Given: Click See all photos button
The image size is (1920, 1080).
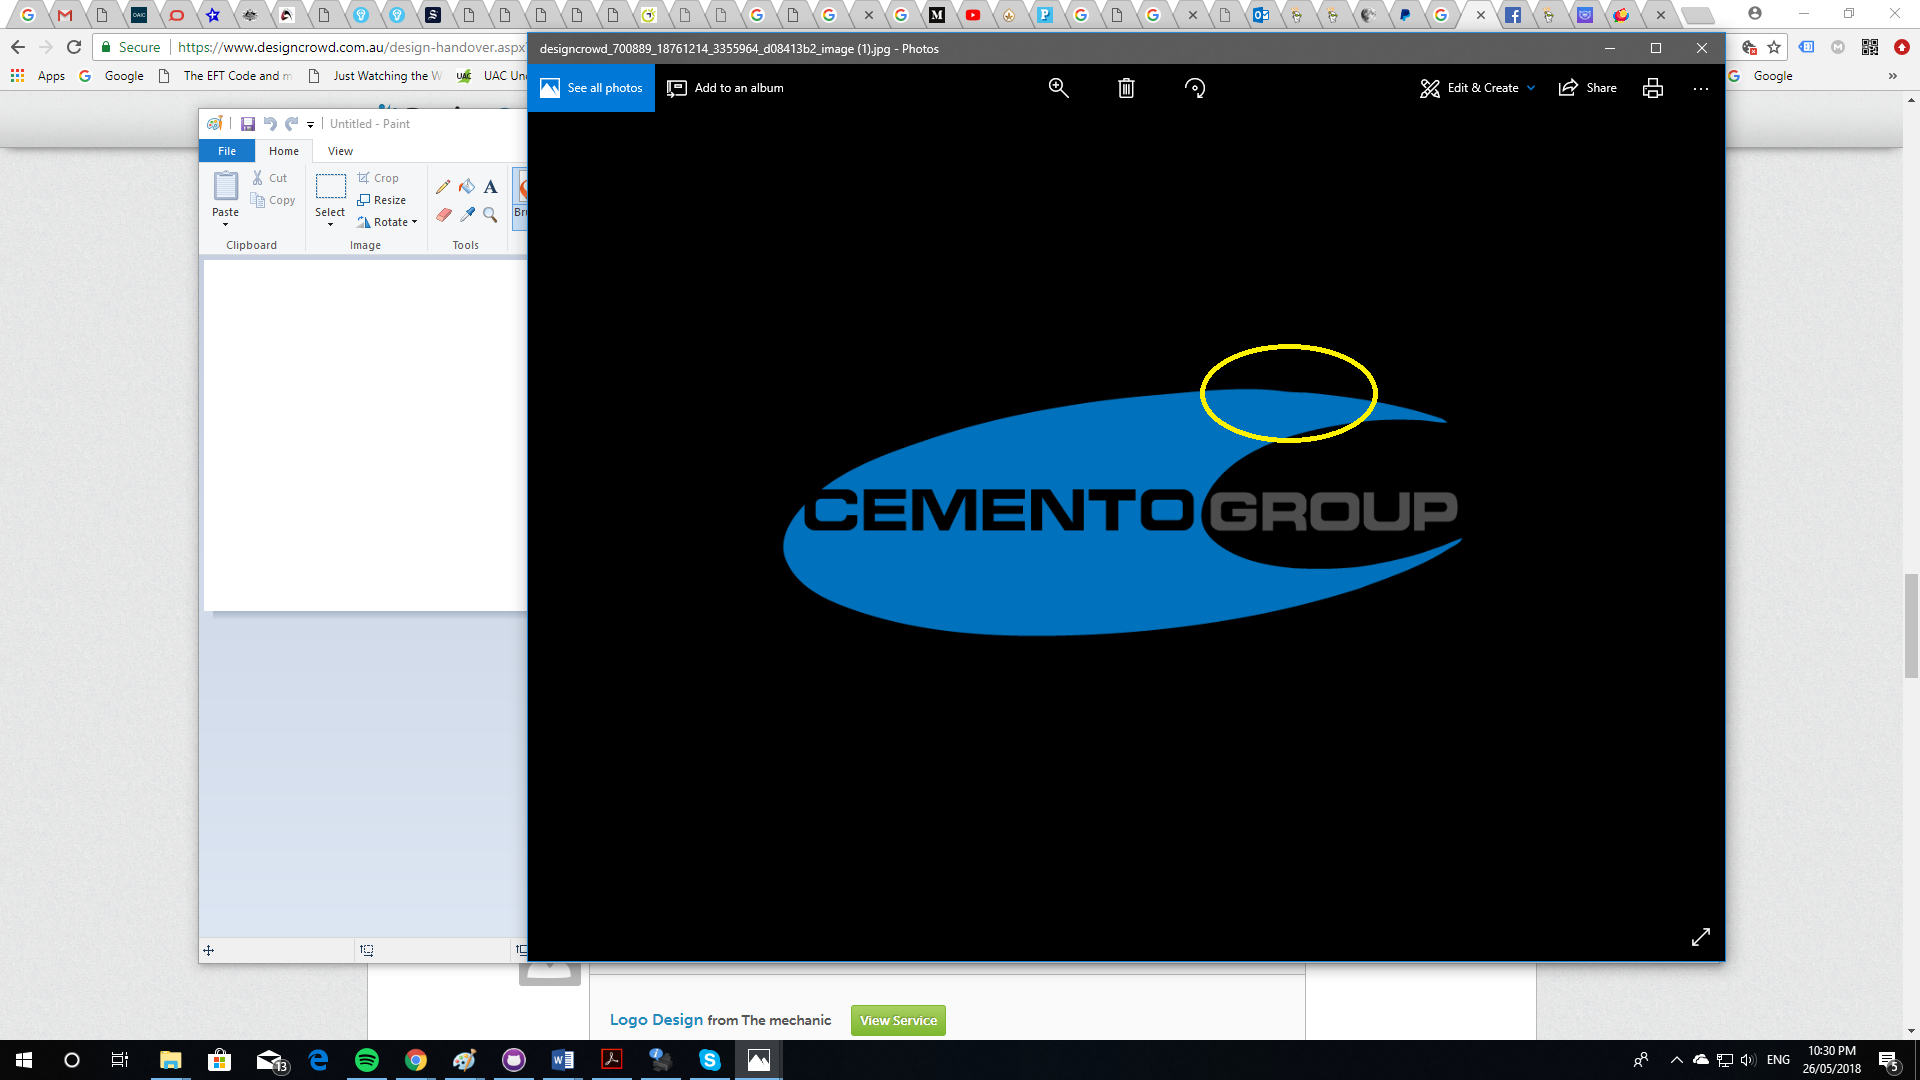Looking at the screenshot, I should pos(591,88).
